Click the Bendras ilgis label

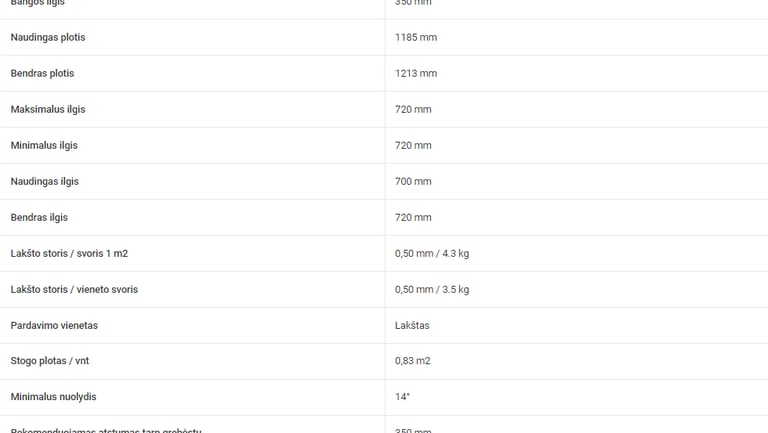(x=39, y=217)
